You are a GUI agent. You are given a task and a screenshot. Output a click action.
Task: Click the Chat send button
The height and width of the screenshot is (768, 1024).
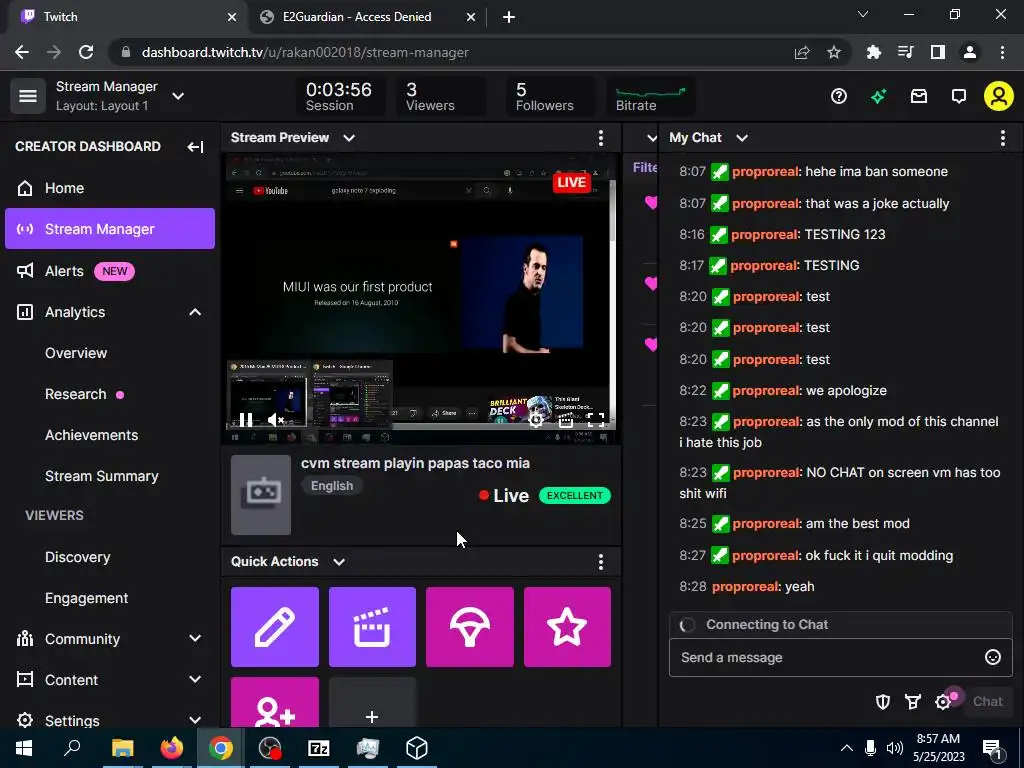(987, 701)
